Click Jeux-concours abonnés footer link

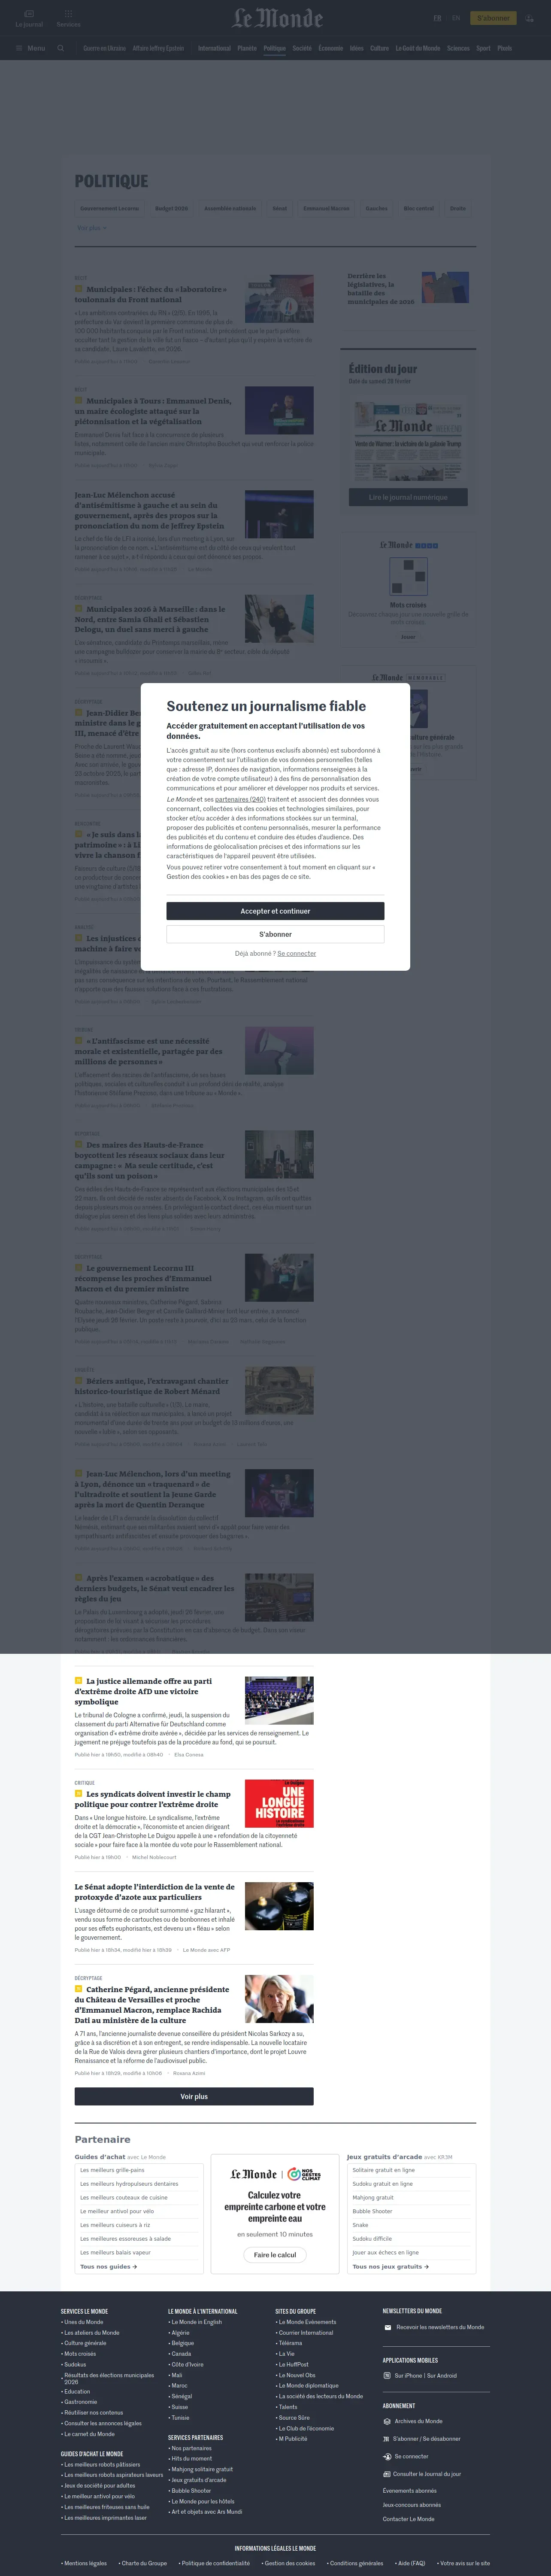[x=412, y=2505]
